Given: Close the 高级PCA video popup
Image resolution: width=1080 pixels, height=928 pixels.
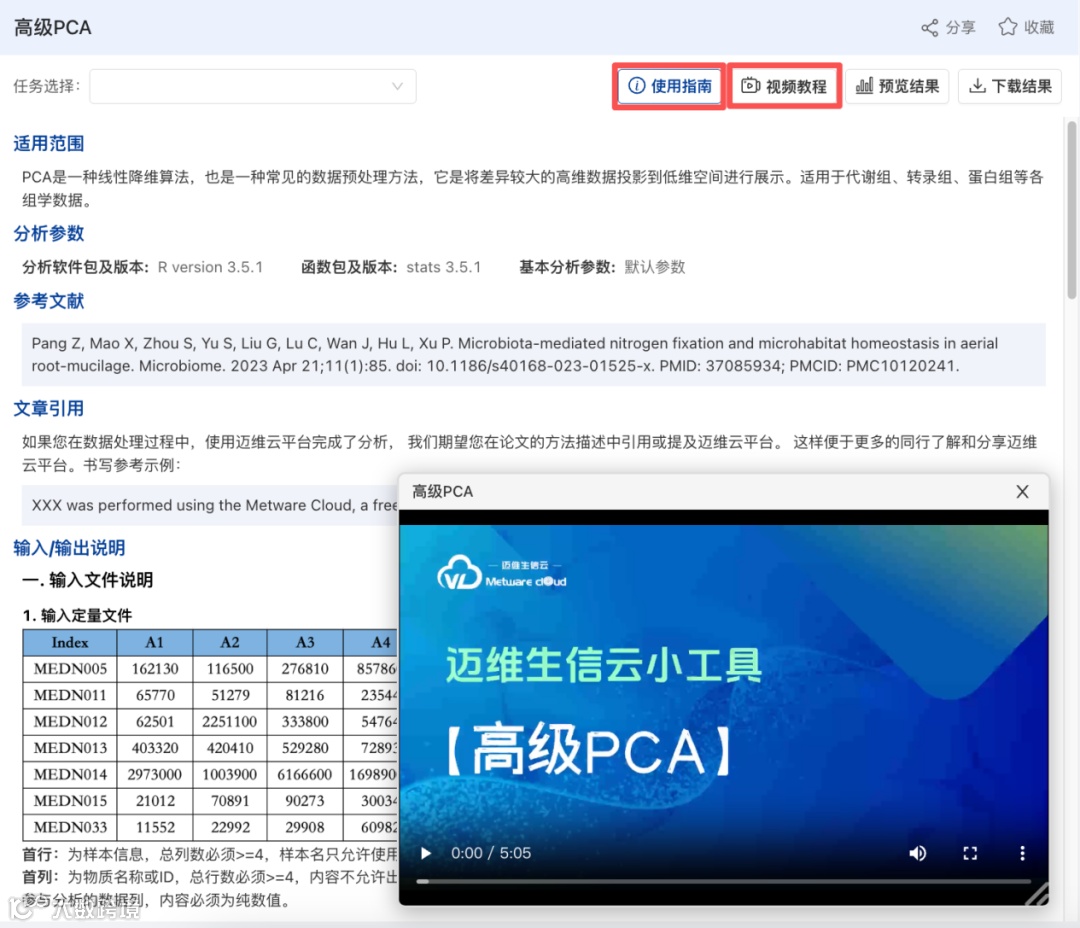Looking at the screenshot, I should [x=1022, y=491].
